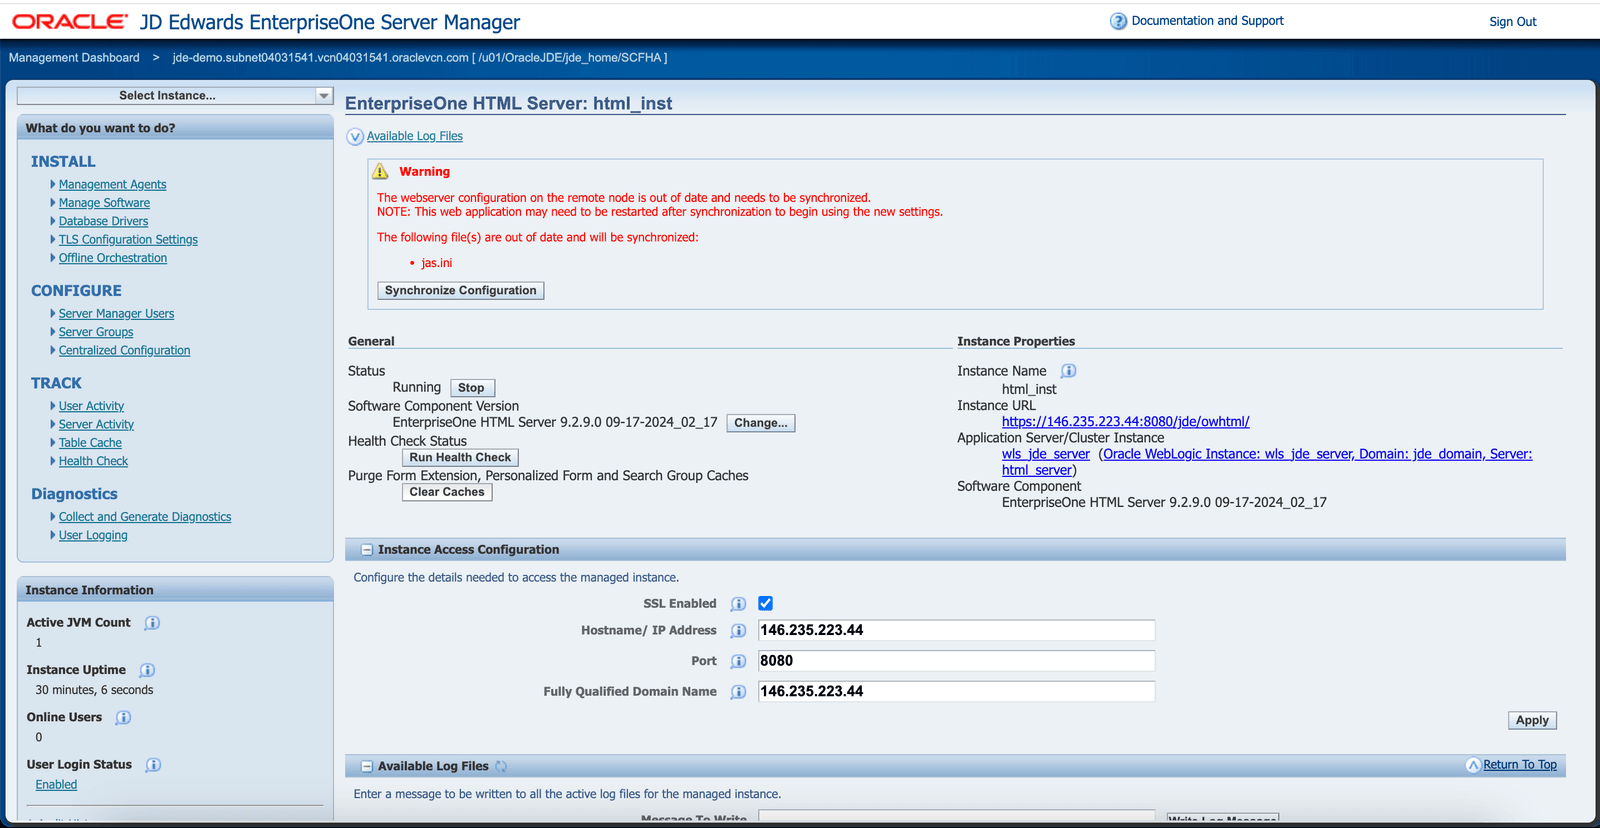
Task: Click Management Dashboard in the breadcrumb
Action: pyautogui.click(x=74, y=58)
